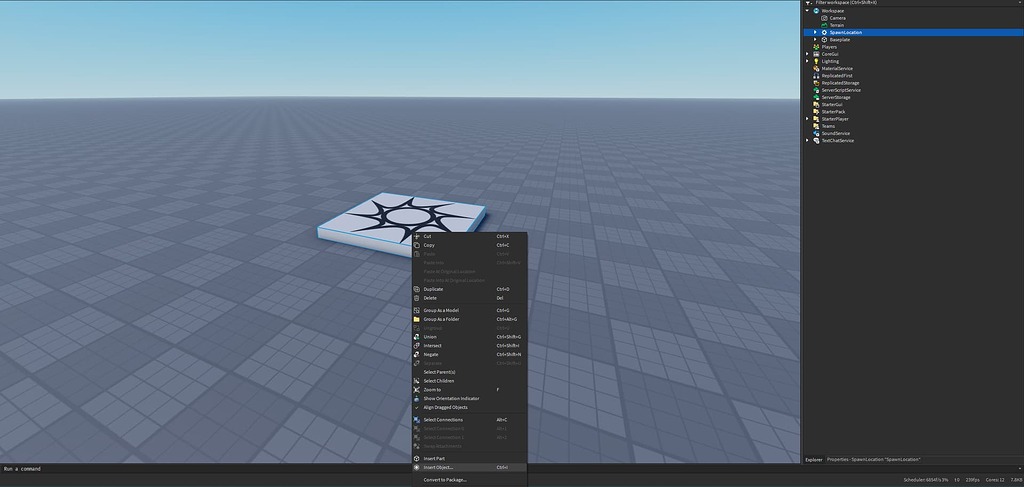Click the Teams icon
Image resolution: width=1024 pixels, height=487 pixels.
(816, 126)
